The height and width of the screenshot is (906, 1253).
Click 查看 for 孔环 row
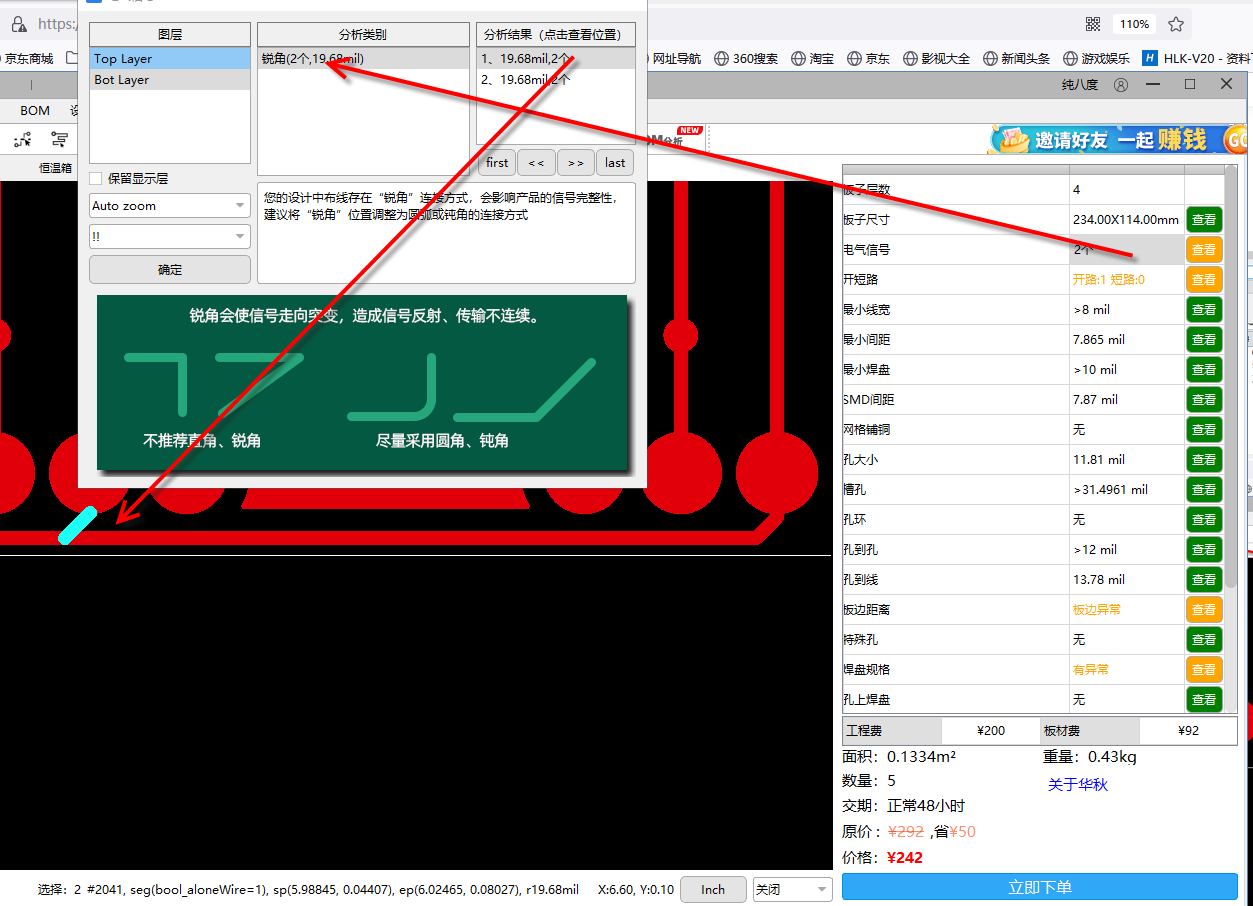point(1204,520)
